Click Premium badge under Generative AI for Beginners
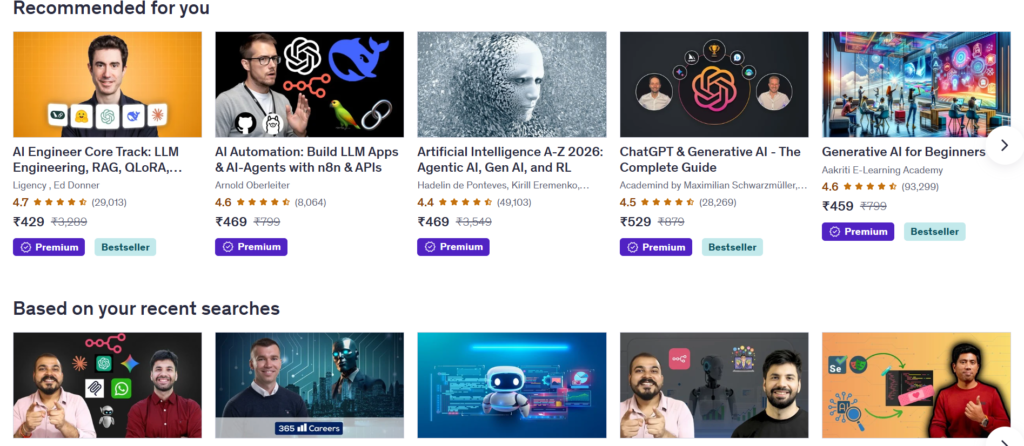This screenshot has width=1024, height=446. pos(858,231)
